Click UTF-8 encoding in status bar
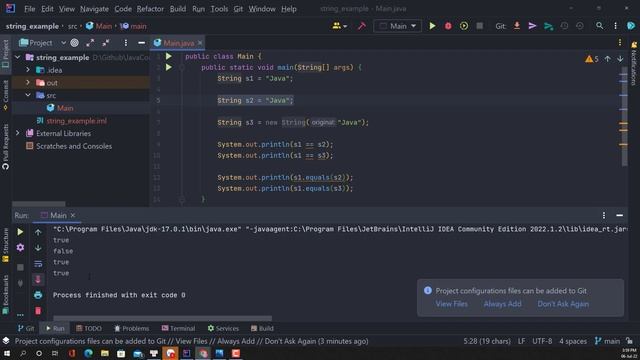 542,341
